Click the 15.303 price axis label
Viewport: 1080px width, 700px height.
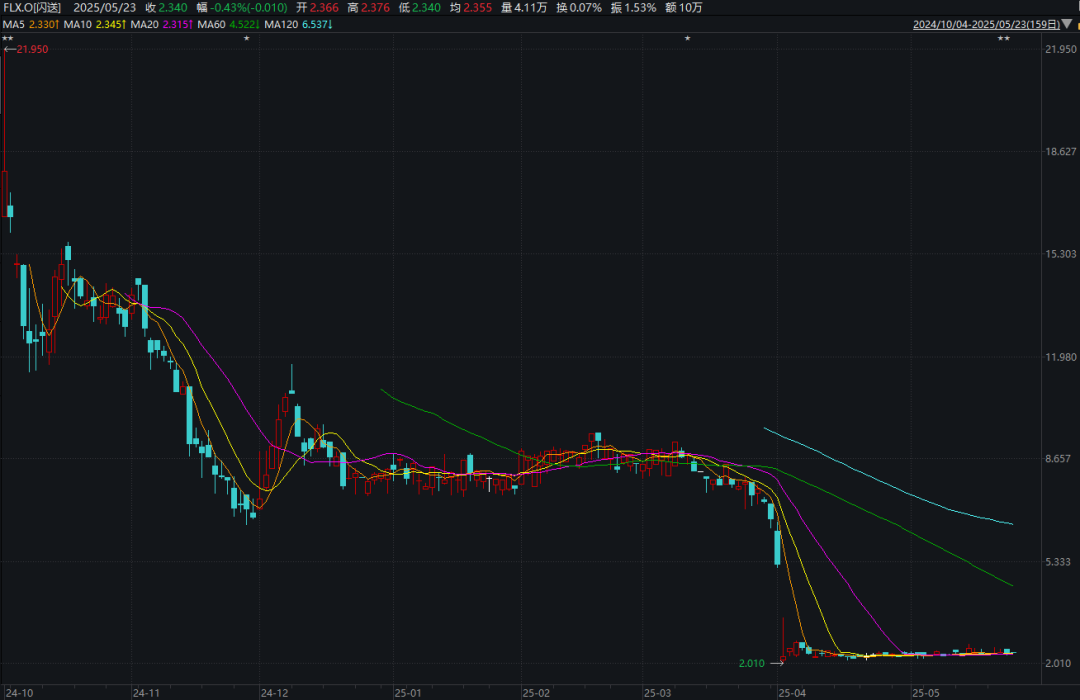point(1061,254)
